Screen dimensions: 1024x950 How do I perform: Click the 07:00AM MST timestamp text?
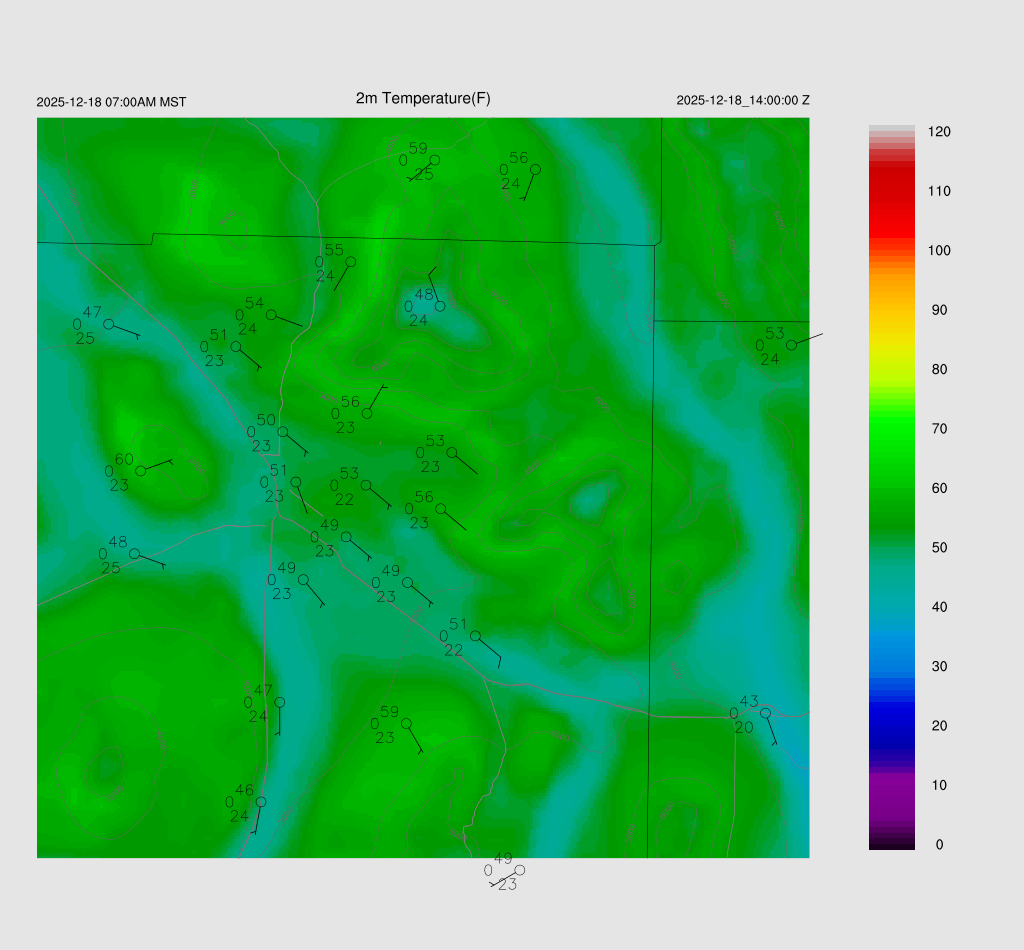[111, 102]
